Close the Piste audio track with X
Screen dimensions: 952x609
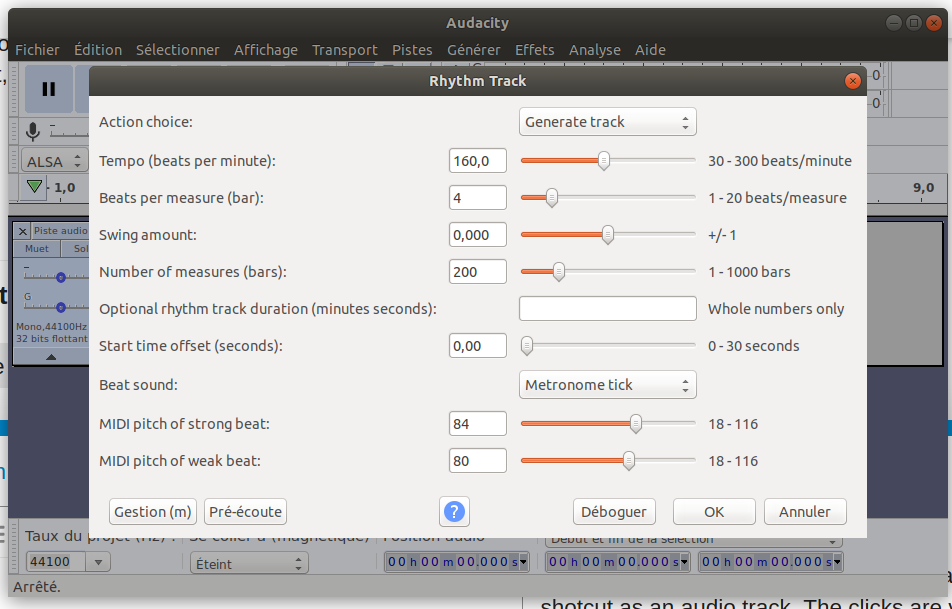point(22,231)
